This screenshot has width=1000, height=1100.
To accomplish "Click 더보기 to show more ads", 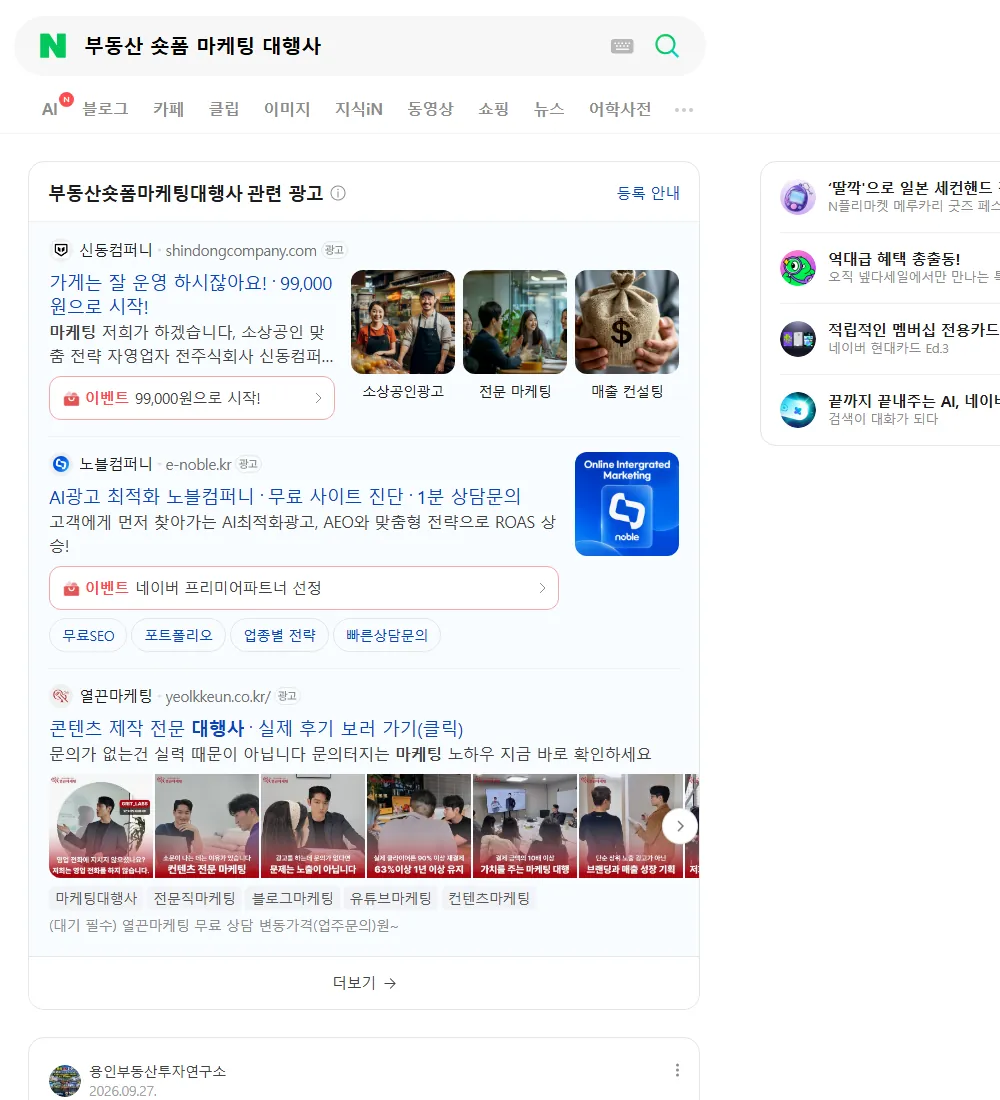I will point(364,983).
